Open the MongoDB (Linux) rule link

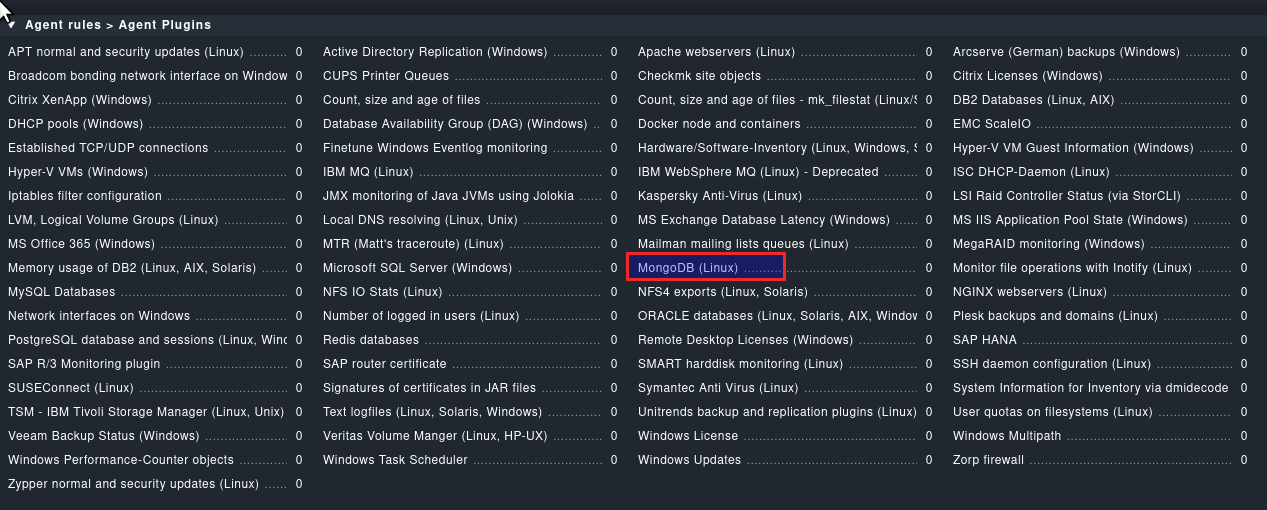click(688, 268)
